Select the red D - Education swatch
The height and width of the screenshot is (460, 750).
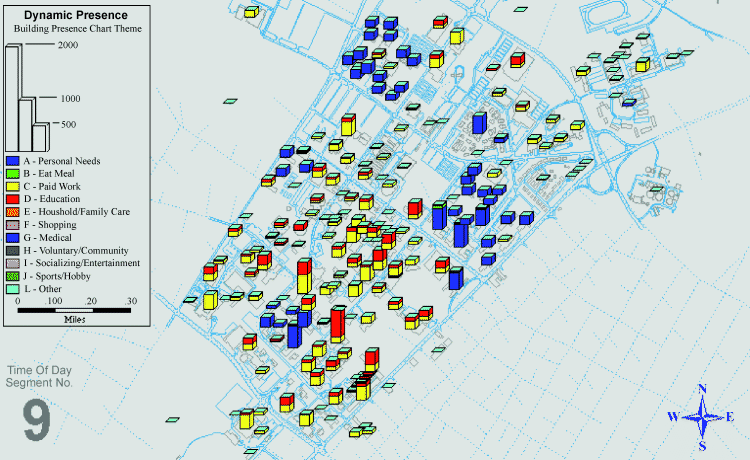(12, 199)
